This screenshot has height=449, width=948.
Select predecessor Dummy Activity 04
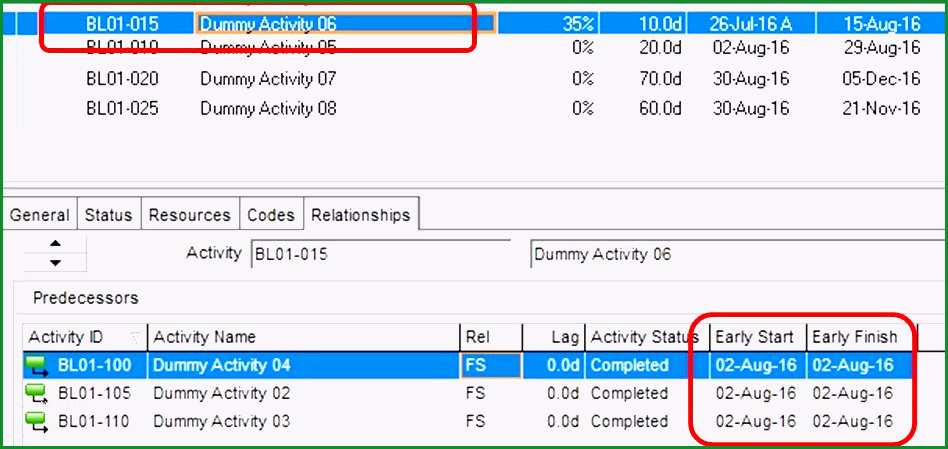(x=221, y=365)
